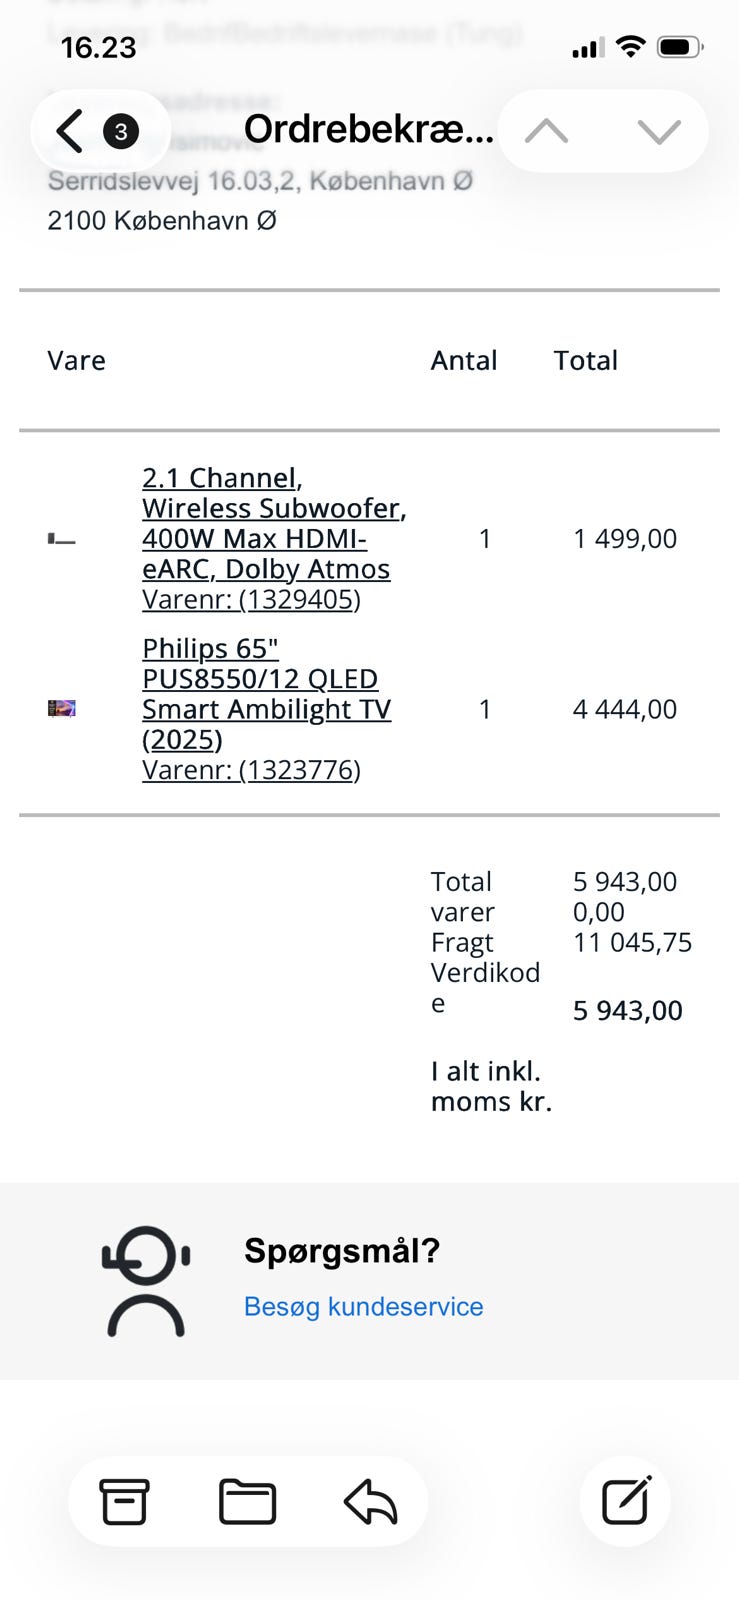Screen dimensions: 739x1600
Task: Open the soundbar product thumbnail
Action: (62, 539)
